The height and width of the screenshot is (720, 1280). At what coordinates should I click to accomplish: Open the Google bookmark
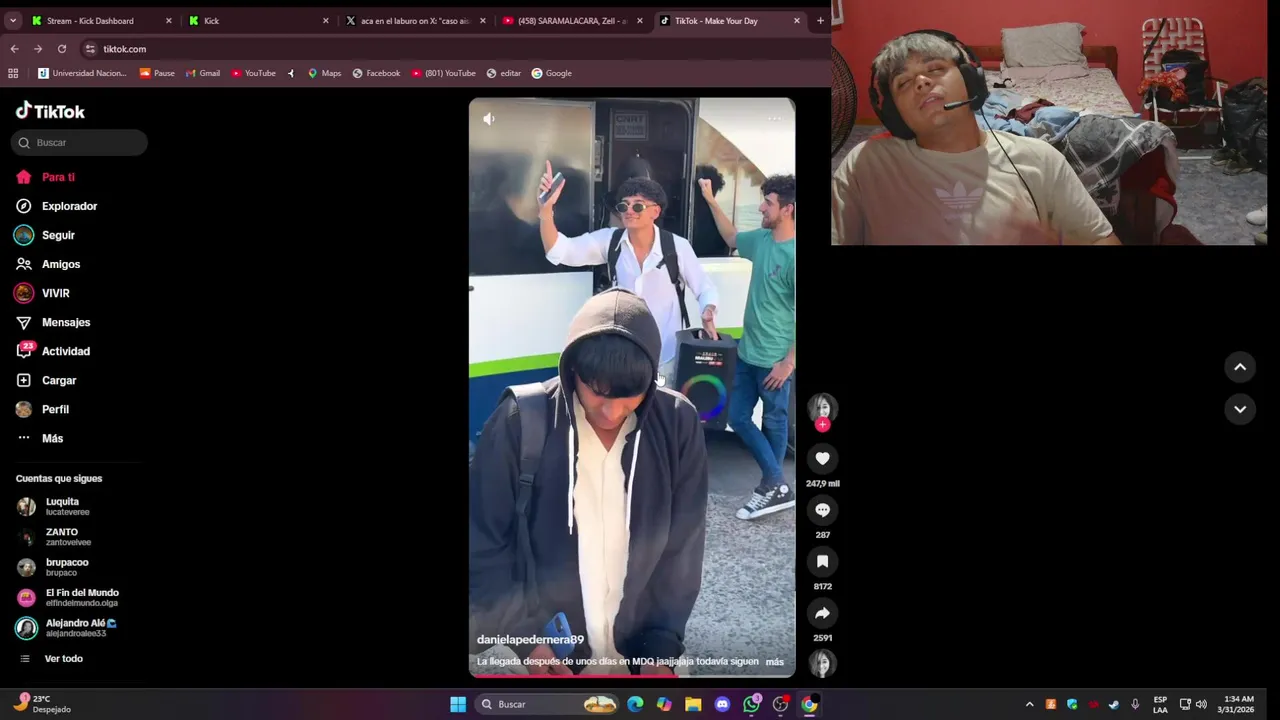click(x=552, y=73)
